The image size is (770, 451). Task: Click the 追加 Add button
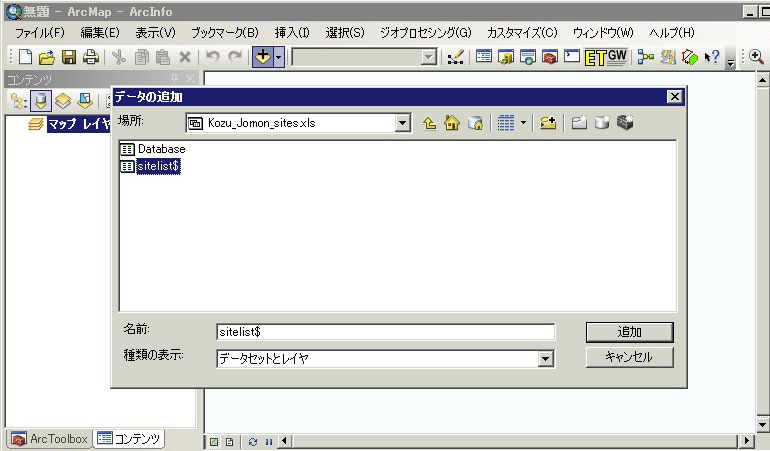[x=630, y=332]
